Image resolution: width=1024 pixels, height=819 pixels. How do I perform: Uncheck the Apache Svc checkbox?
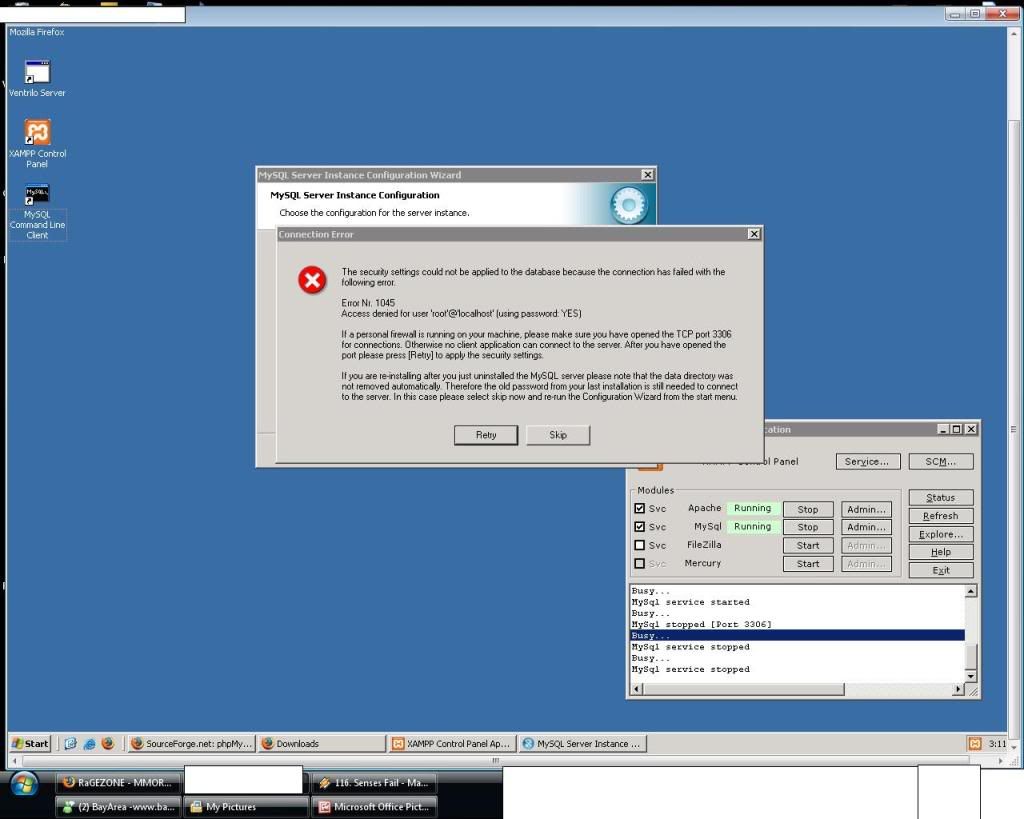point(640,509)
